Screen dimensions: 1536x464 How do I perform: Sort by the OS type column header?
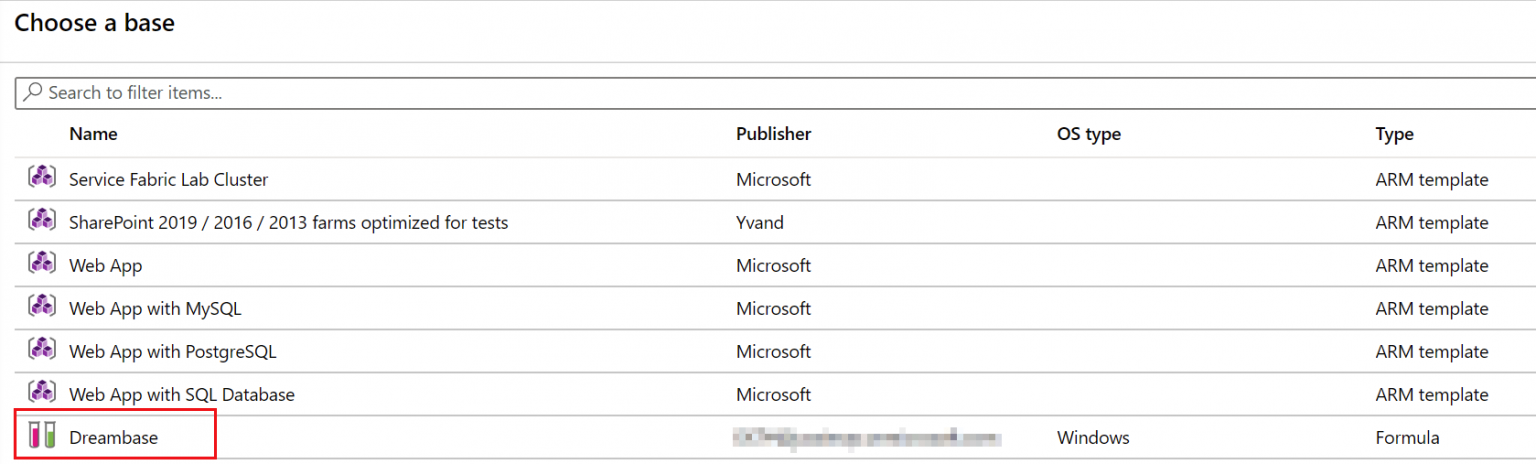click(x=1089, y=134)
